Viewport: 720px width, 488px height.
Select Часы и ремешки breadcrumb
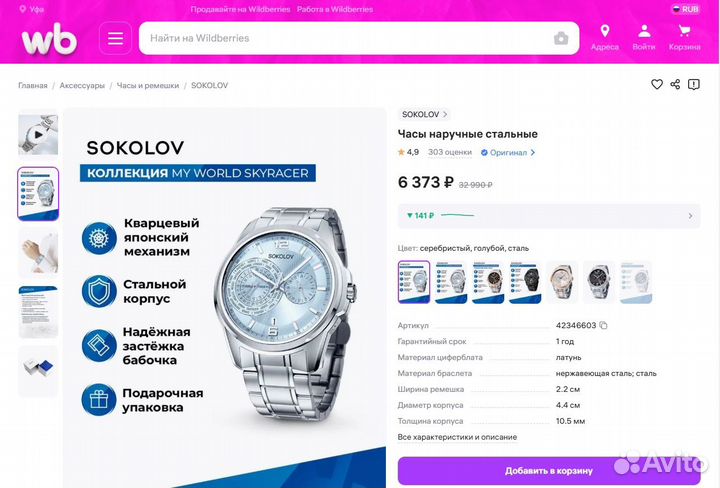point(147,85)
